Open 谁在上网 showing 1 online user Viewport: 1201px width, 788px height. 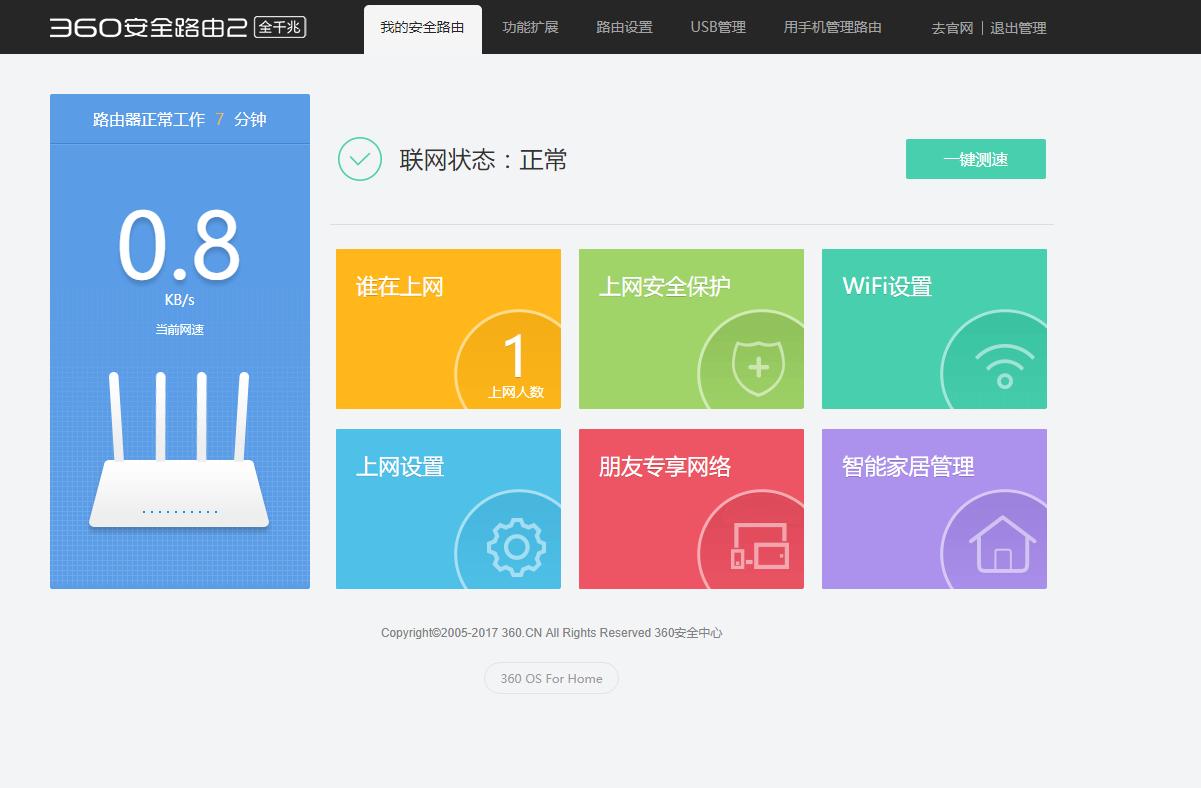[x=447, y=328]
